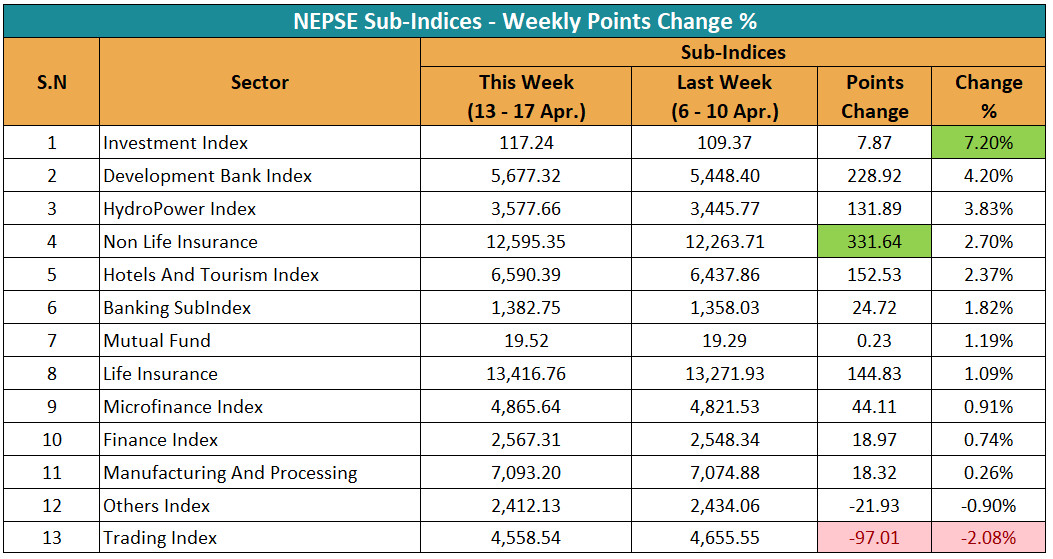Click the 'Hotels And Tourism Index' cell
Viewport: 1053px width, 559px height.
point(211,275)
